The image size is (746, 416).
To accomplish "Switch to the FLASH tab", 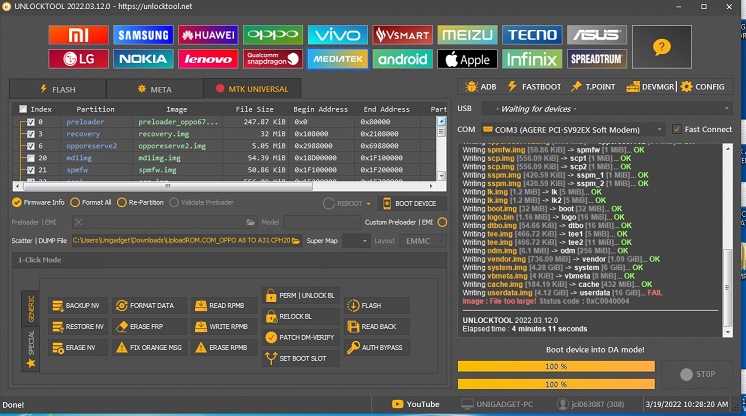I will point(58,89).
